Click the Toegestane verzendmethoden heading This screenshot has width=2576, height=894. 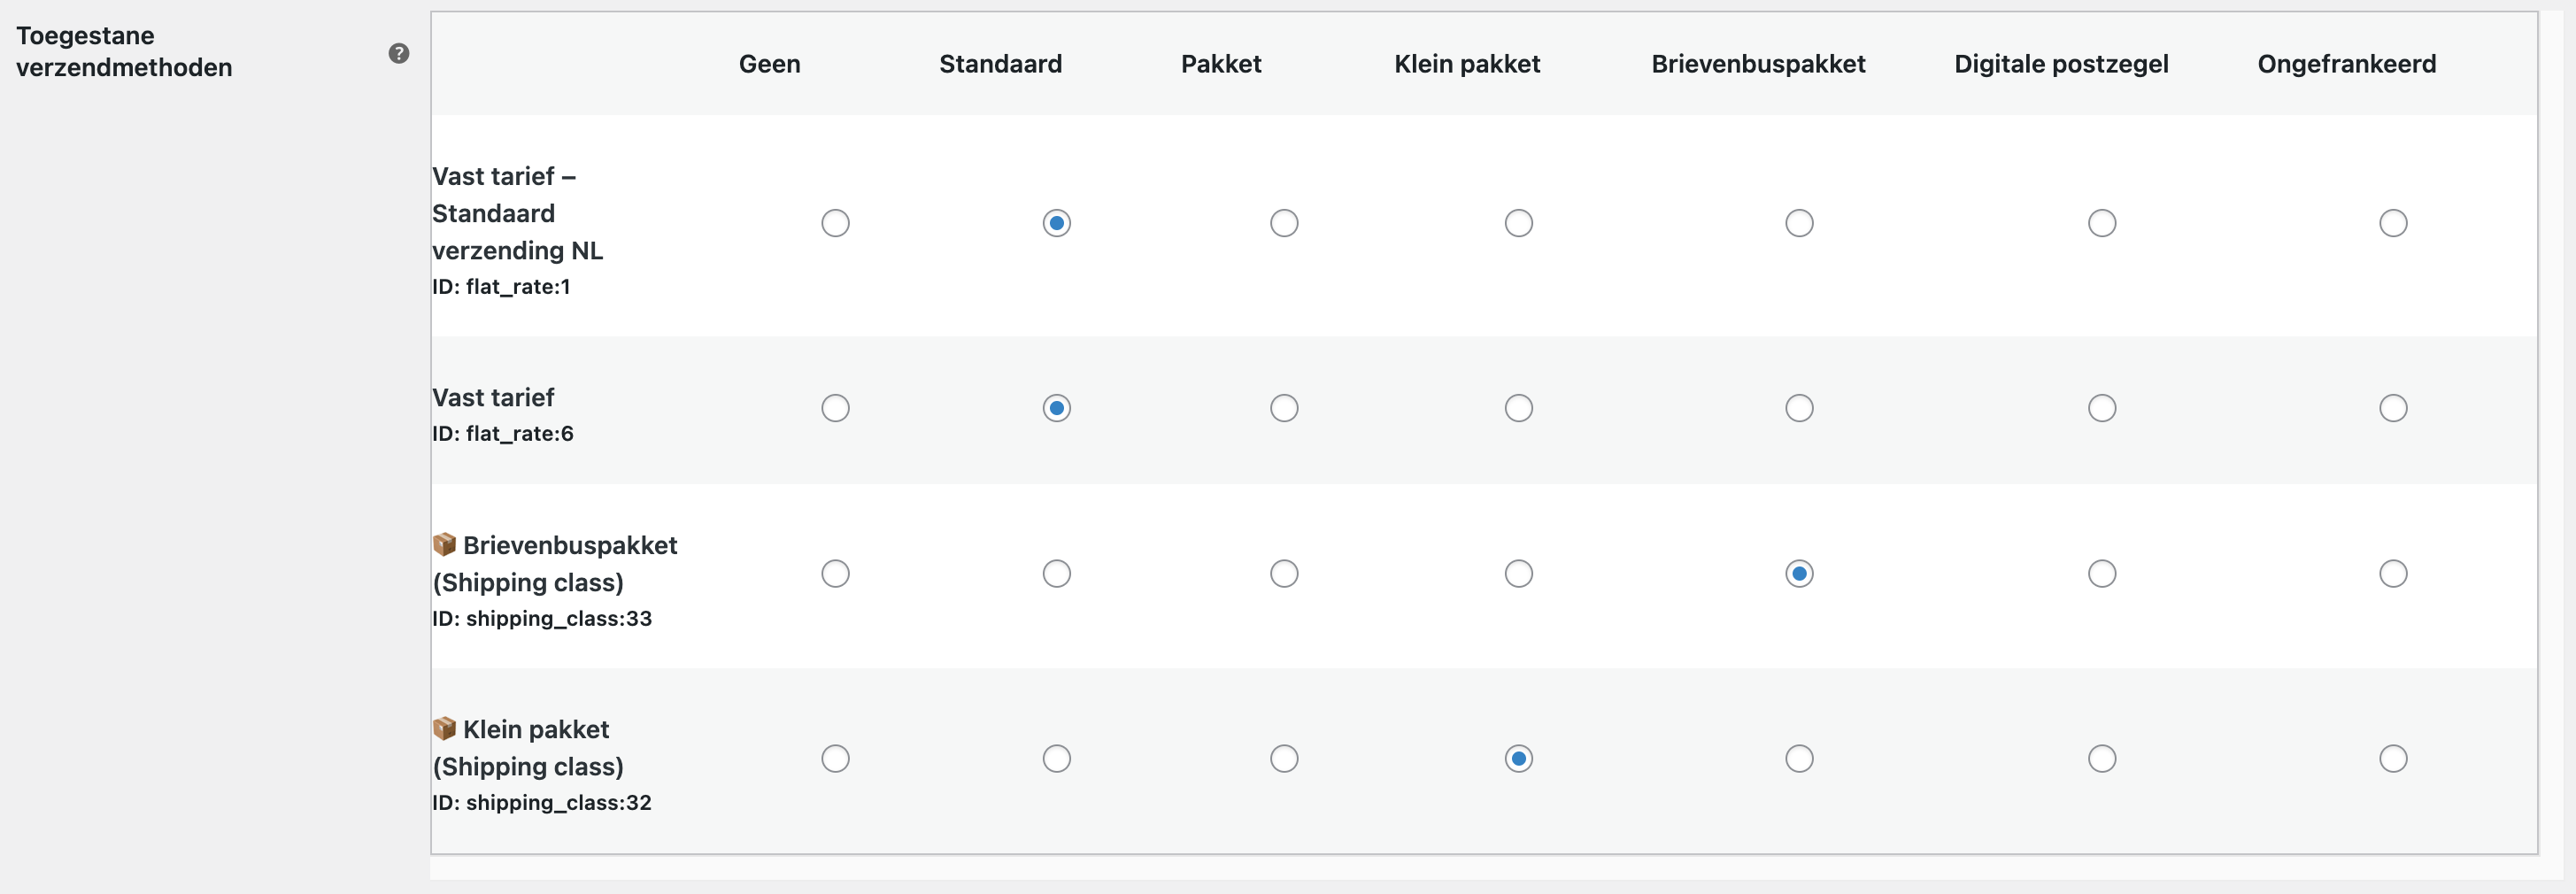(122, 51)
